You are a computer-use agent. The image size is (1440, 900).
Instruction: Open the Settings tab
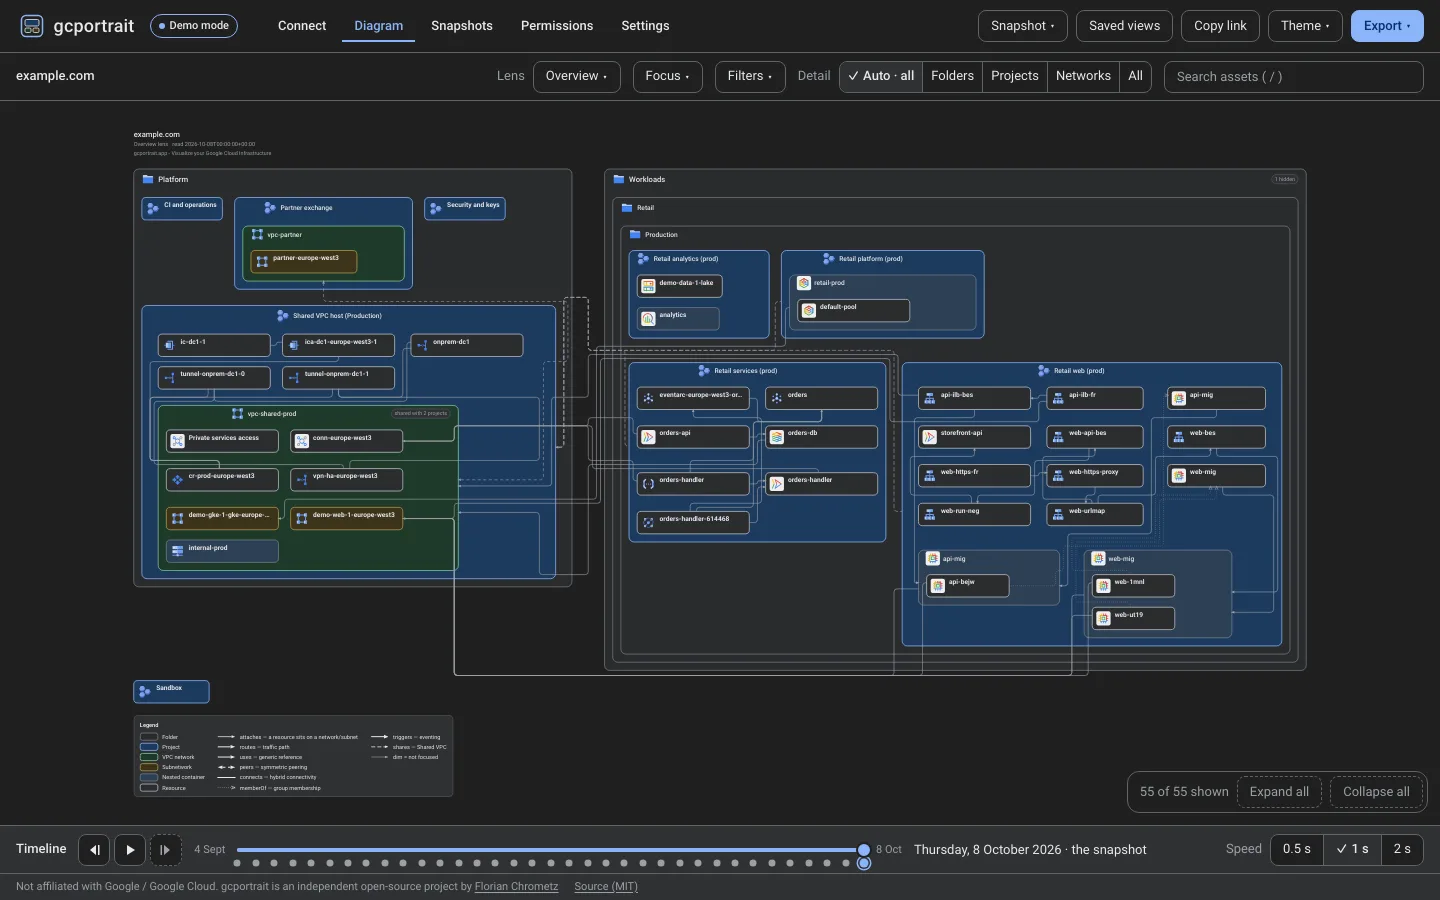coord(645,26)
